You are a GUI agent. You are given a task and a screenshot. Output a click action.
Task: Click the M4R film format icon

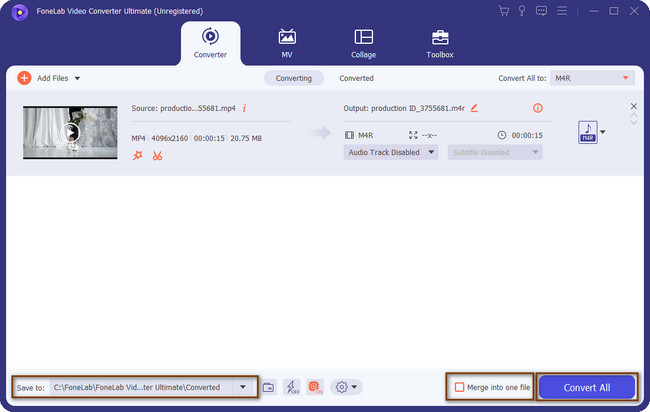click(349, 135)
